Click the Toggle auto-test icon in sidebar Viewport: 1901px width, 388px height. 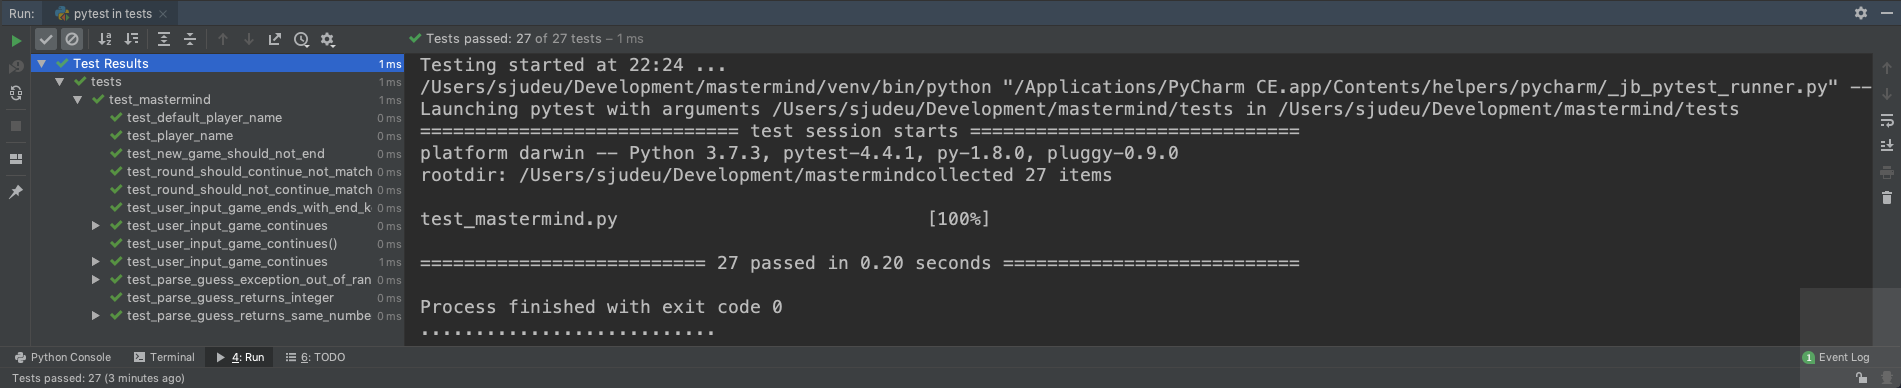15,93
